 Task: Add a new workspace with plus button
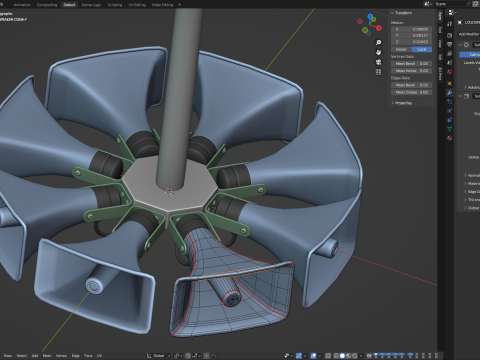180,5
